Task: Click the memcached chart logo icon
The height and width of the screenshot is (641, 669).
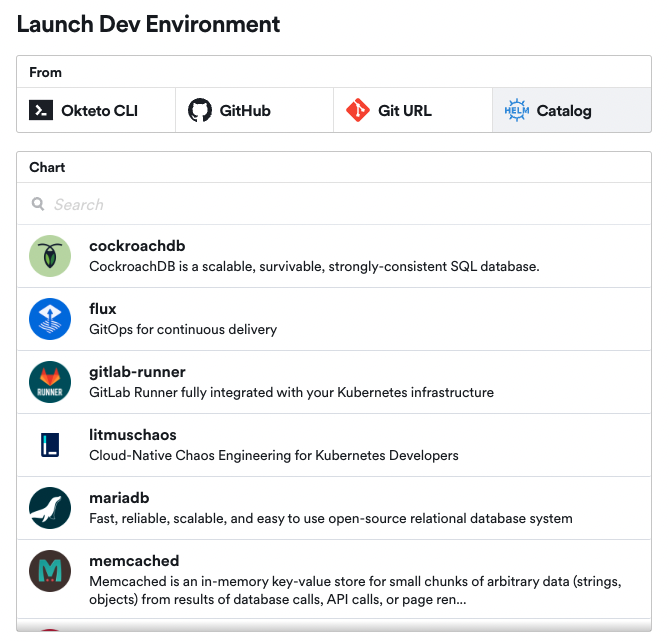Action: [50, 571]
